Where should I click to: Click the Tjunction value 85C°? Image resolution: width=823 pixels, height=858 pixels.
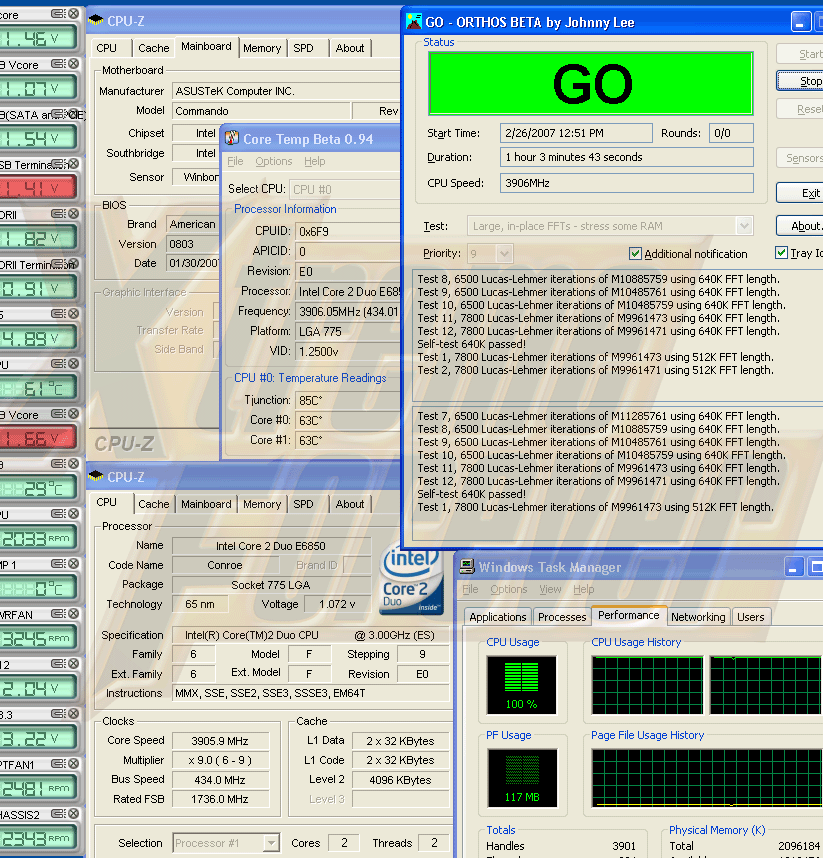[349, 401]
